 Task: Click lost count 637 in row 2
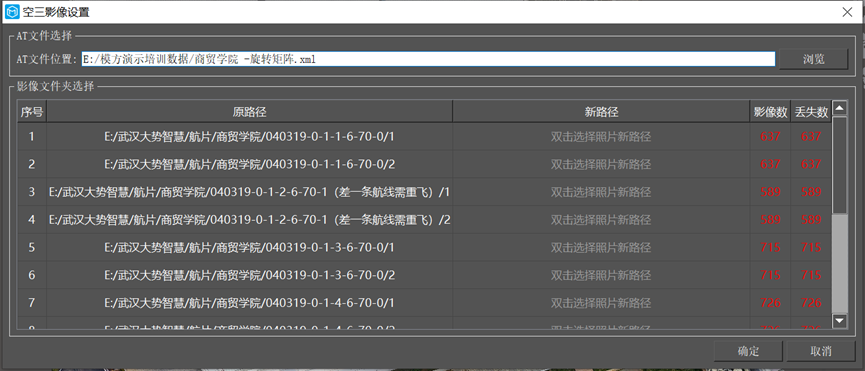811,164
